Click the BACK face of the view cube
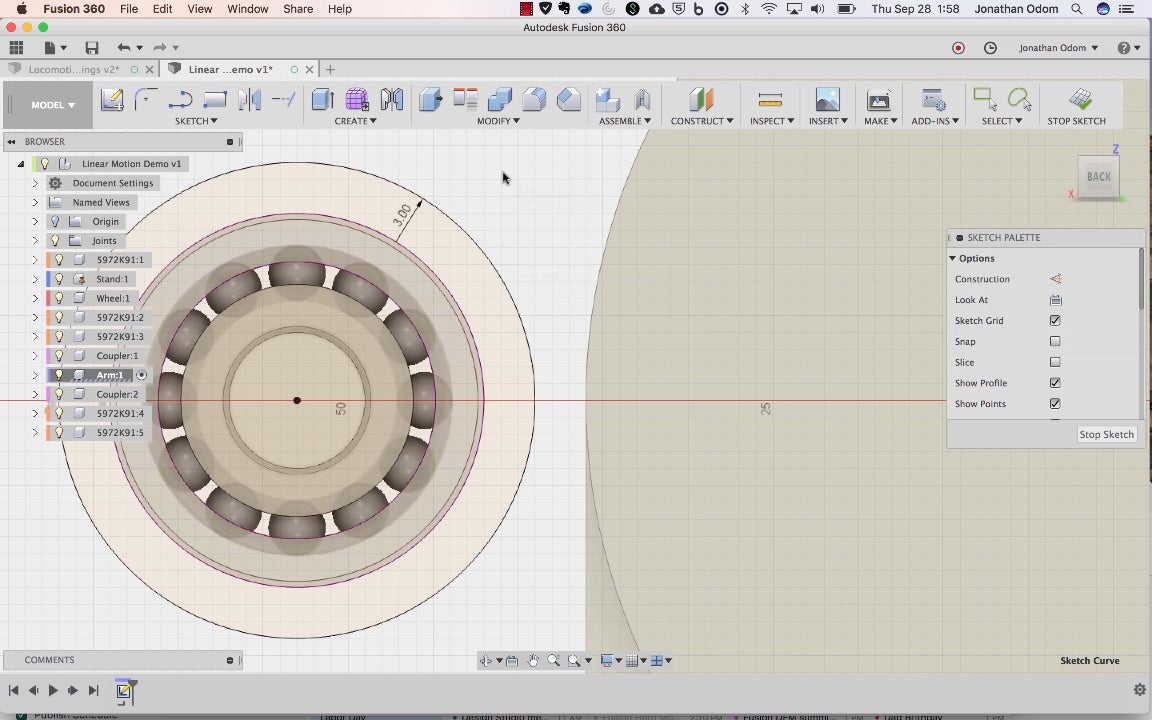The height and width of the screenshot is (720, 1152). coord(1099,177)
